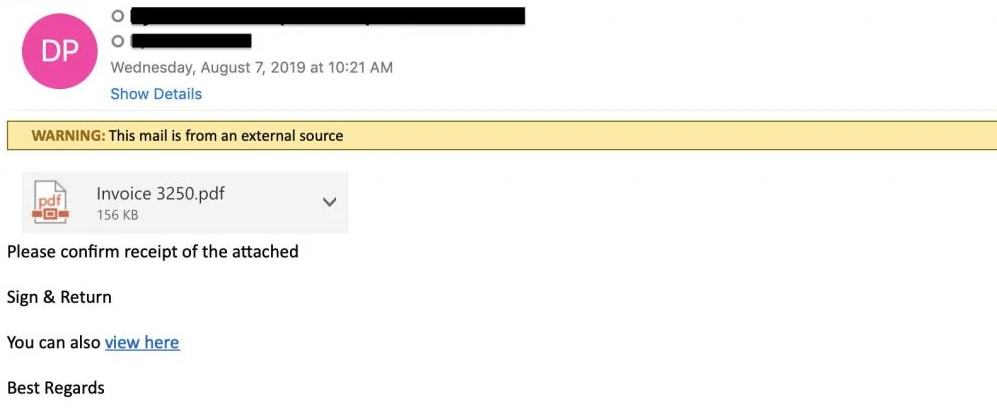Open the Show Details link
Viewport: 997px width, 411px height.
156,94
